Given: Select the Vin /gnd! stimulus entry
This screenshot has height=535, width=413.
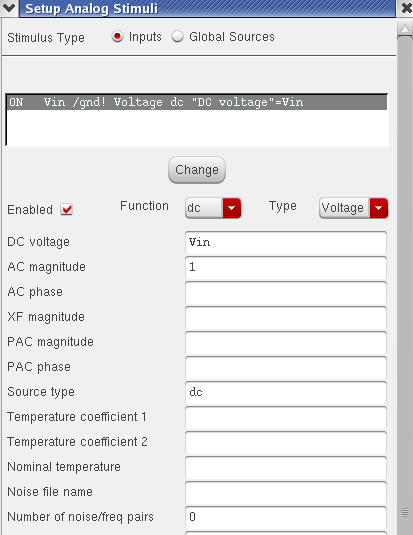Looking at the screenshot, I should coord(197,102).
